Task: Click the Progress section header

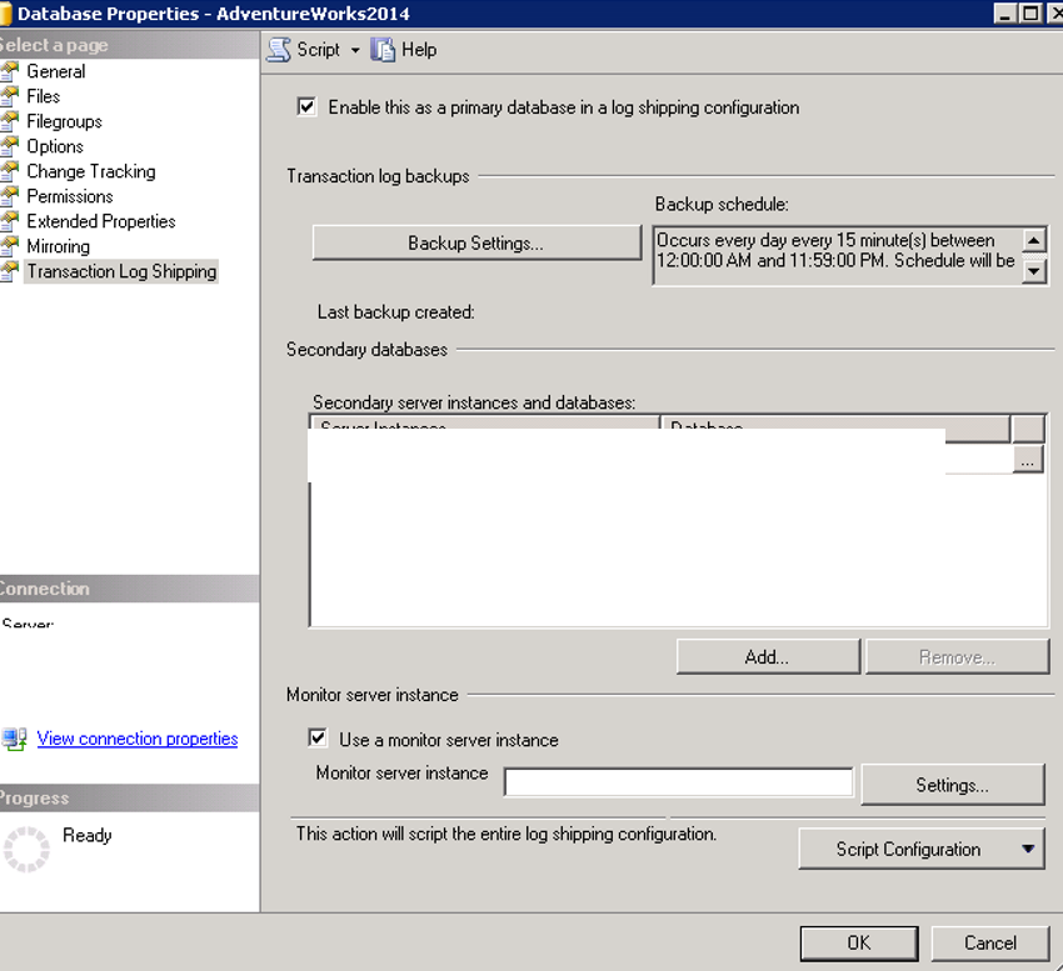Action: coord(129,798)
